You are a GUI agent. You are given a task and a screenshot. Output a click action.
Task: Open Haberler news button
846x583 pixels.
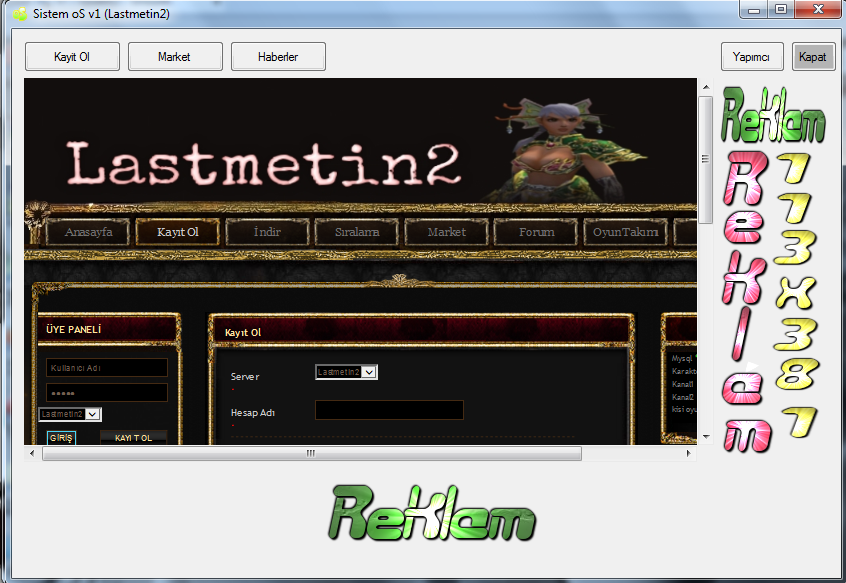pos(278,57)
